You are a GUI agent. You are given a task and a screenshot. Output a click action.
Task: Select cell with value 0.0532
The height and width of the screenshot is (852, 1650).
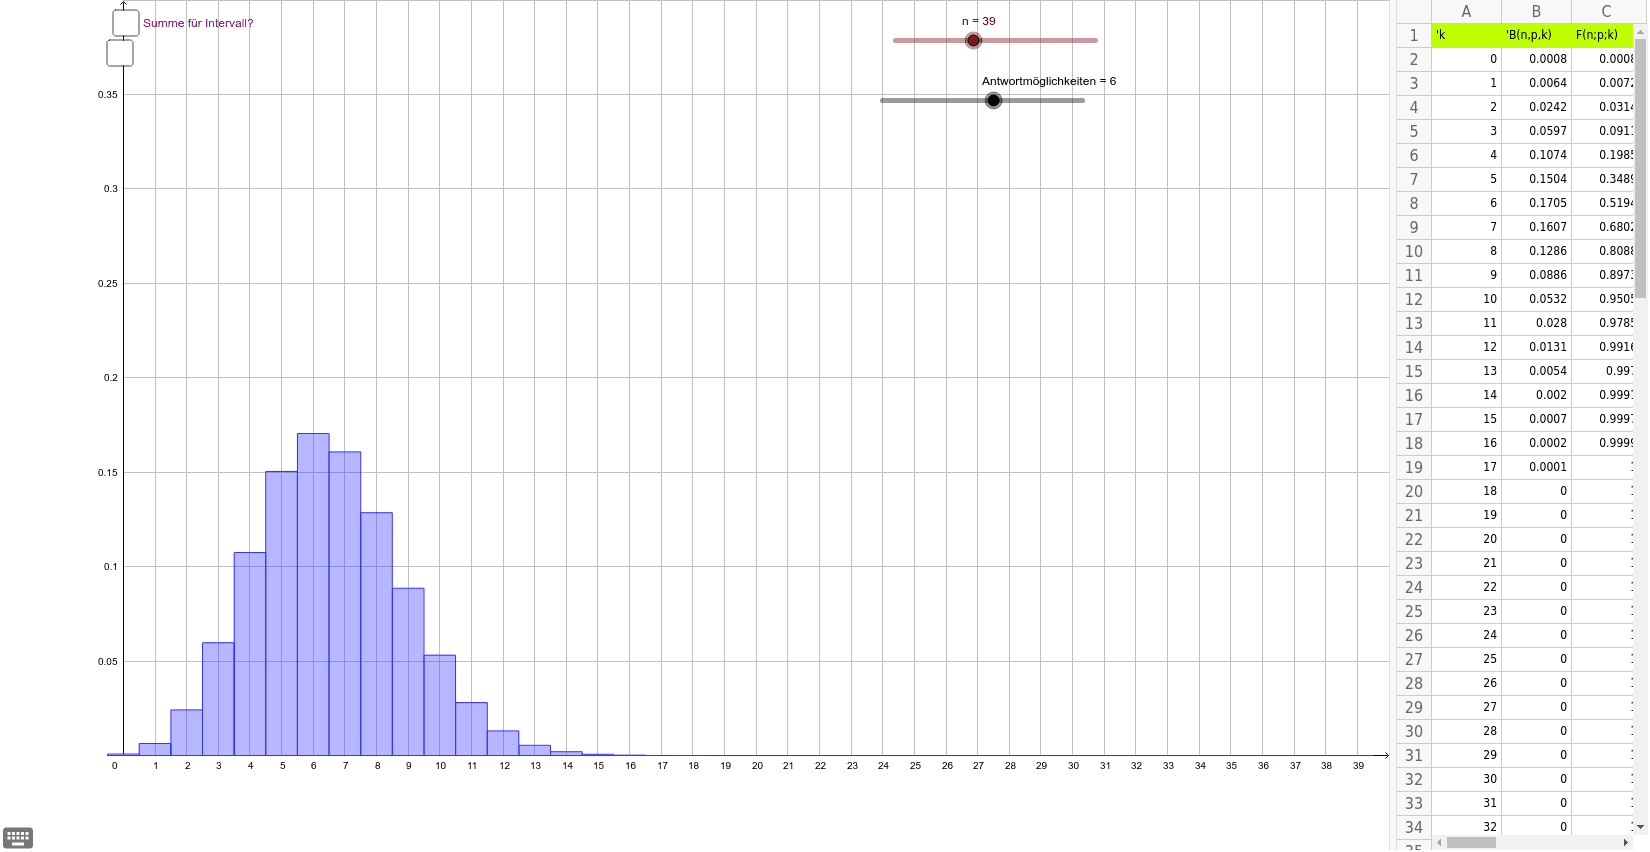pos(1536,299)
